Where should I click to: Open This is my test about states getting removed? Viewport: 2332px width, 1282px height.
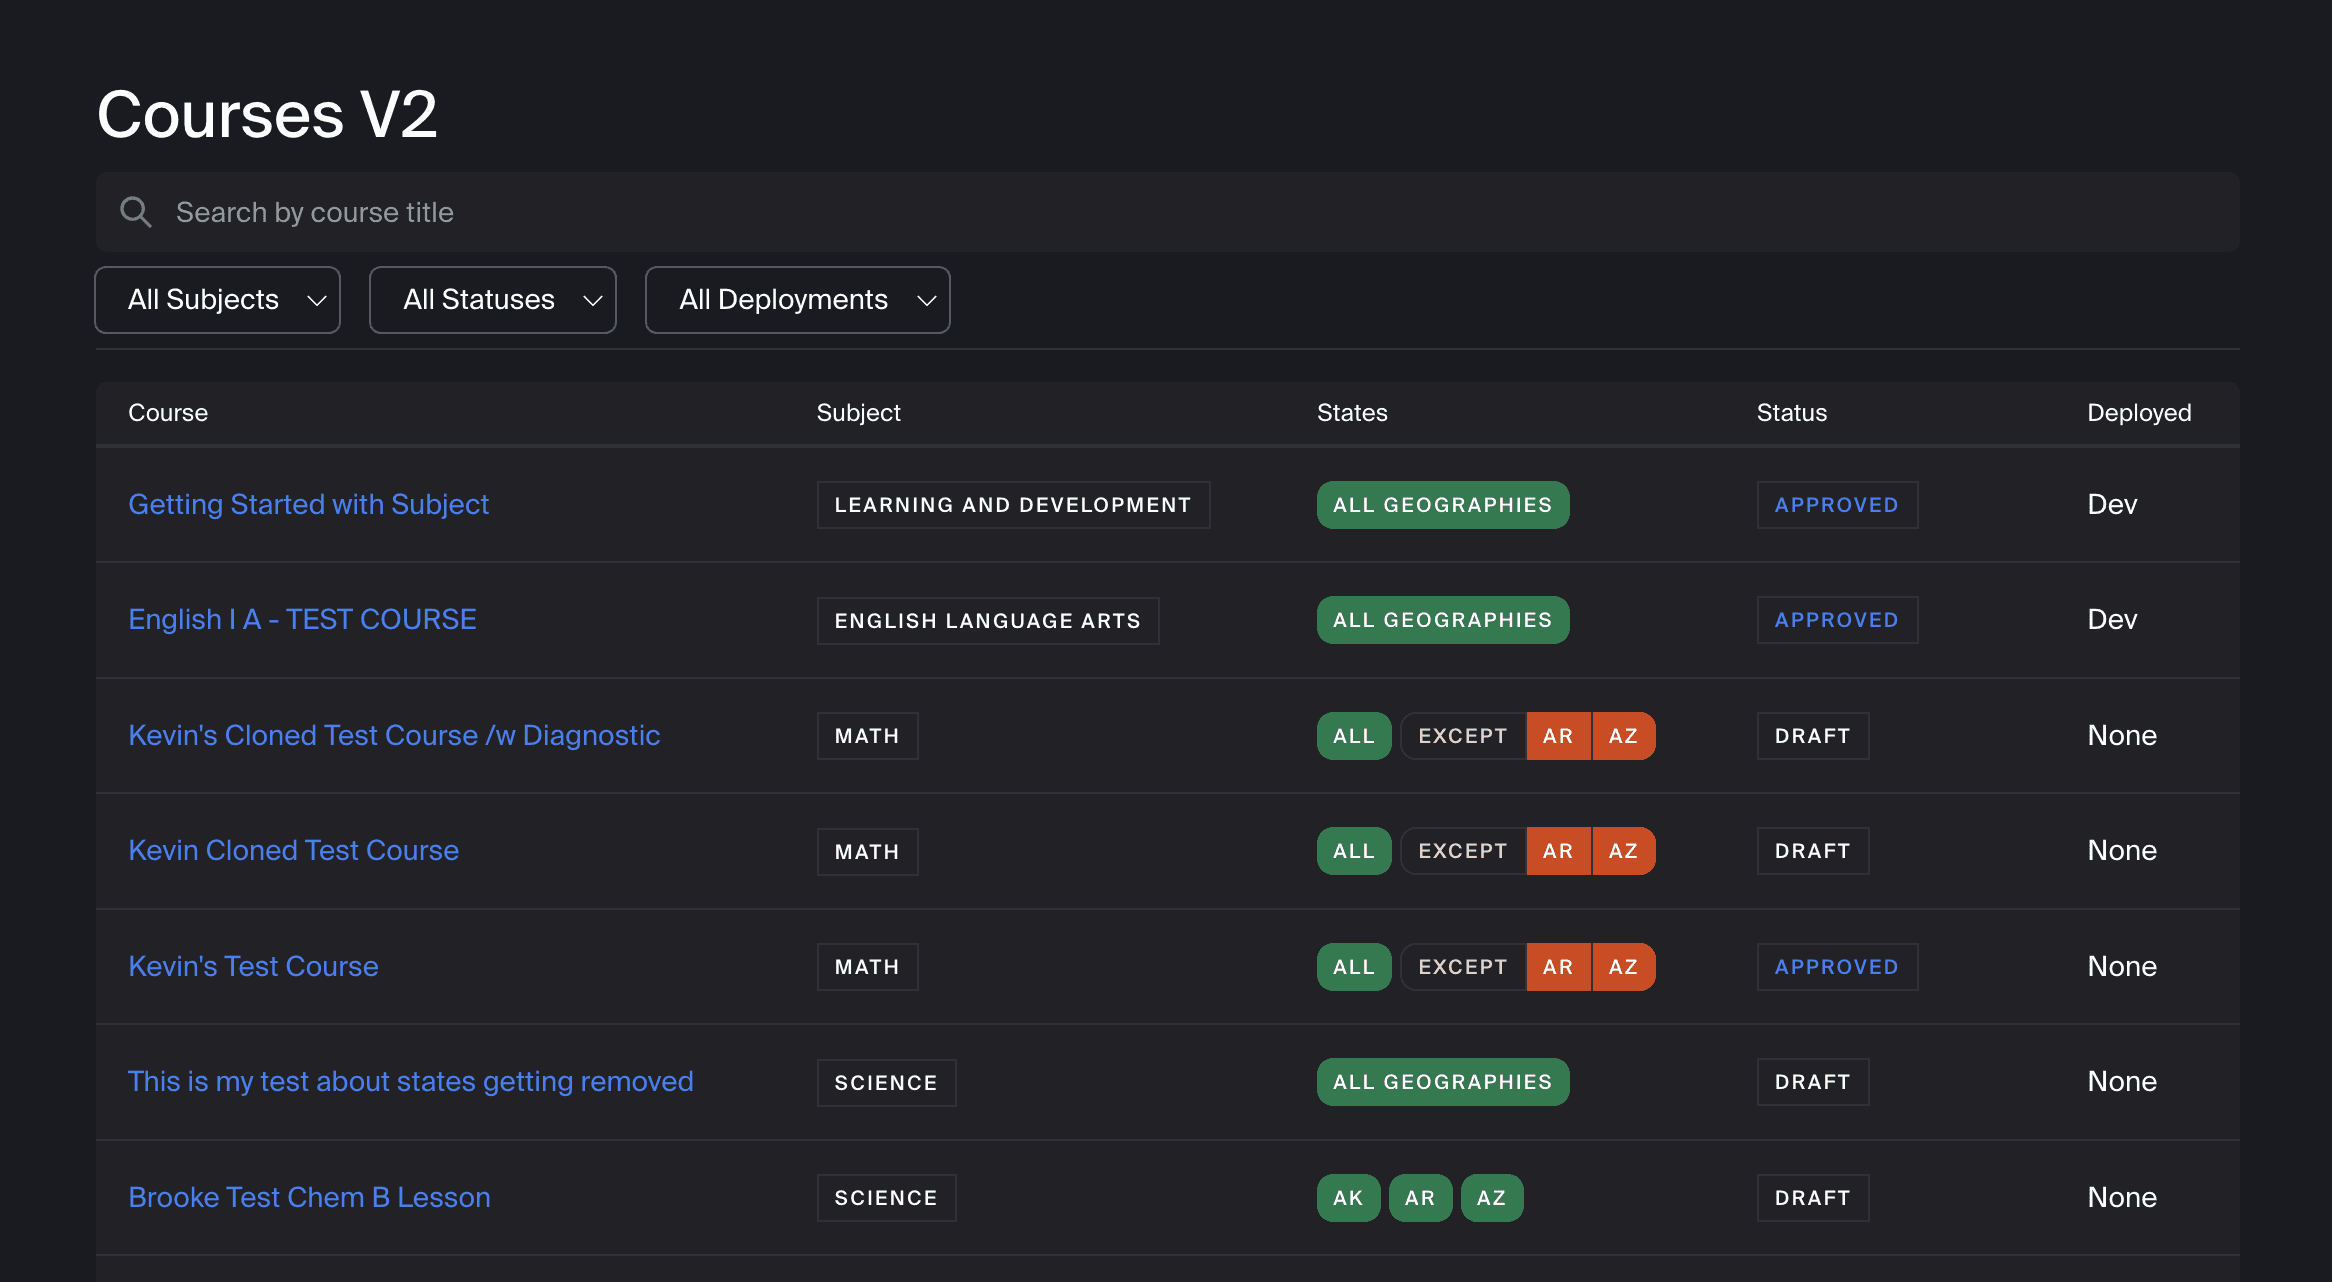tap(410, 1081)
